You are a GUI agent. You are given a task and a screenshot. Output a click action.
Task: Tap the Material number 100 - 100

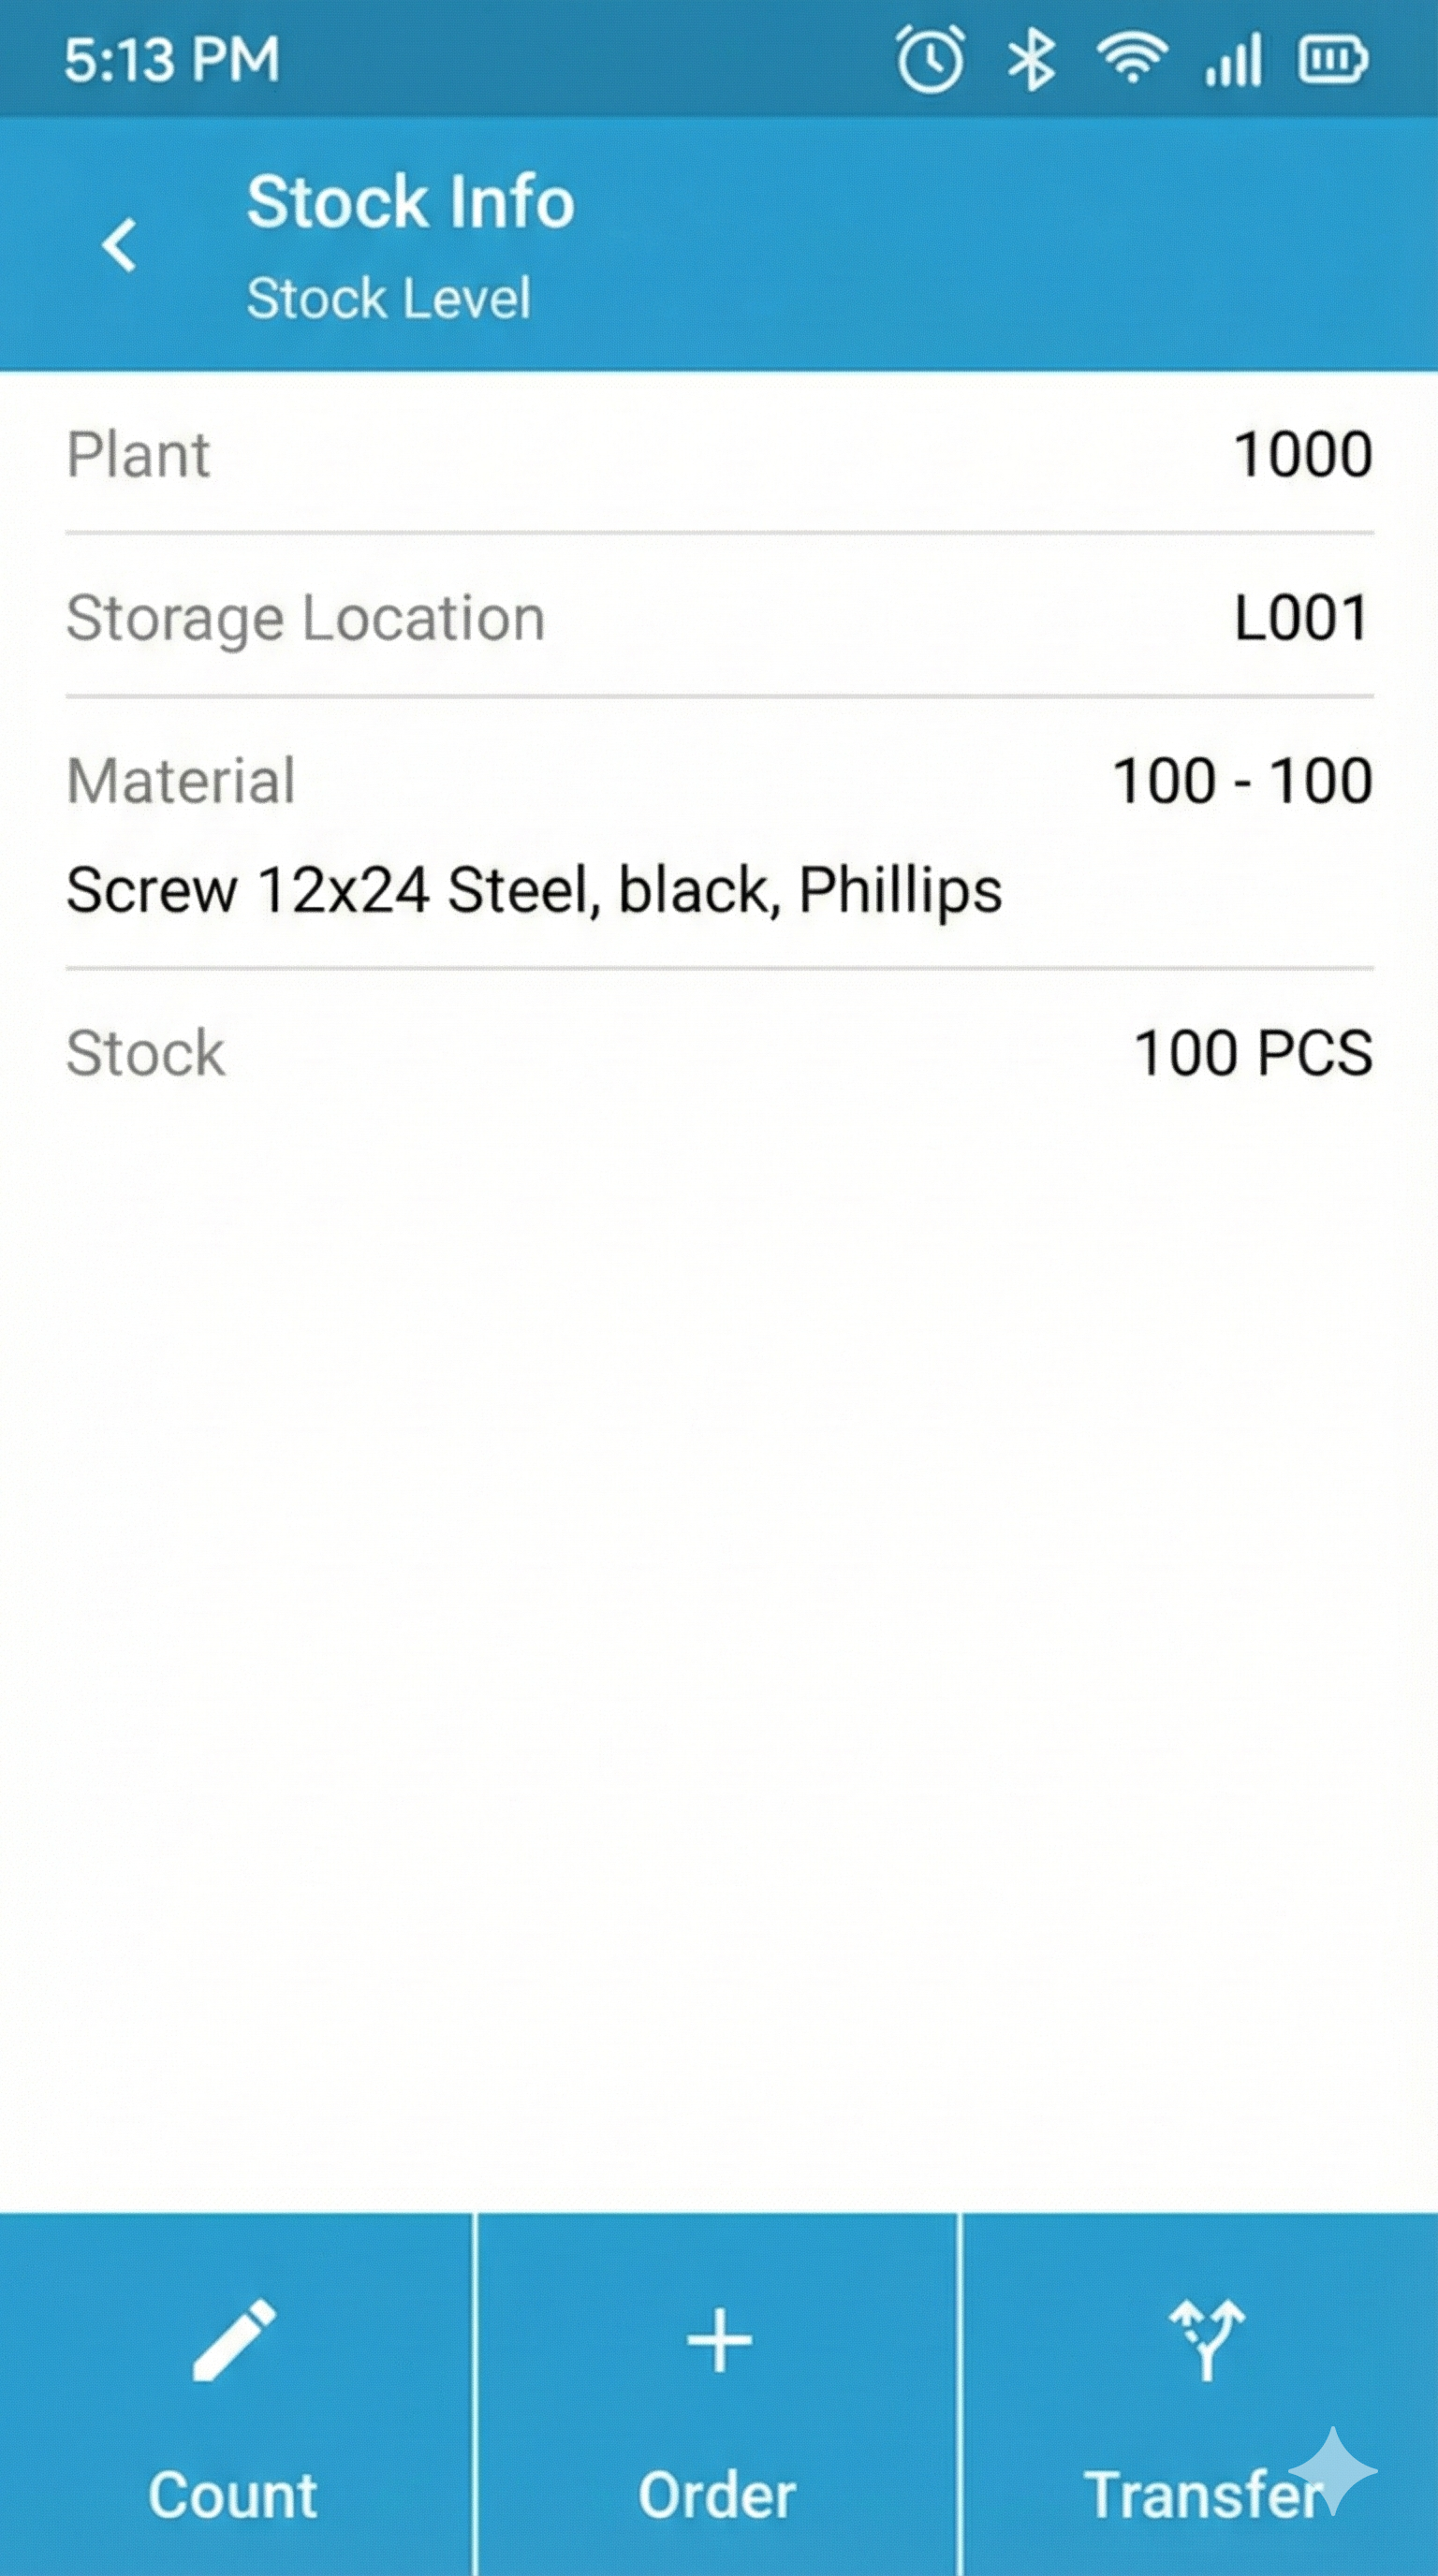pyautogui.click(x=1242, y=781)
